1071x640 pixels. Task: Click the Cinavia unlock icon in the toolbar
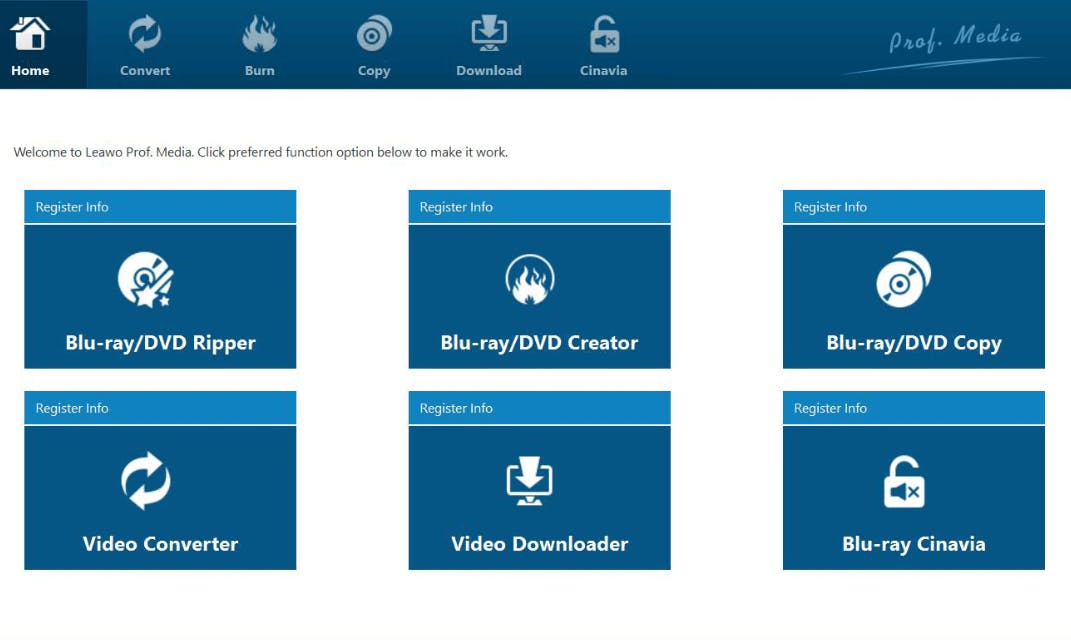pyautogui.click(x=604, y=34)
